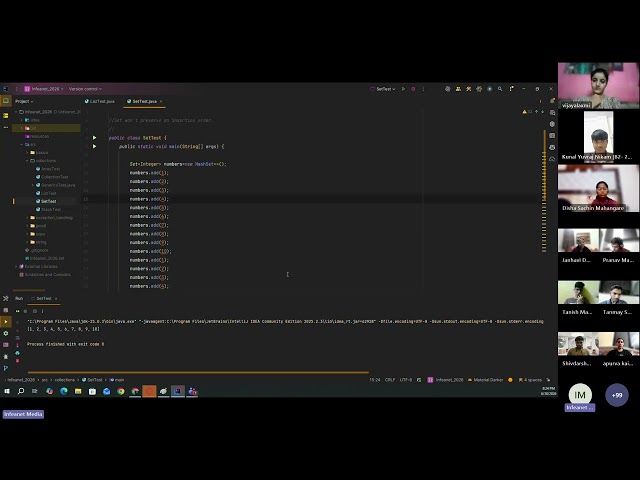This screenshot has height=480, width=640.
Task: Click the vijayalaxmi participant video thumbnail
Action: click(x=598, y=86)
